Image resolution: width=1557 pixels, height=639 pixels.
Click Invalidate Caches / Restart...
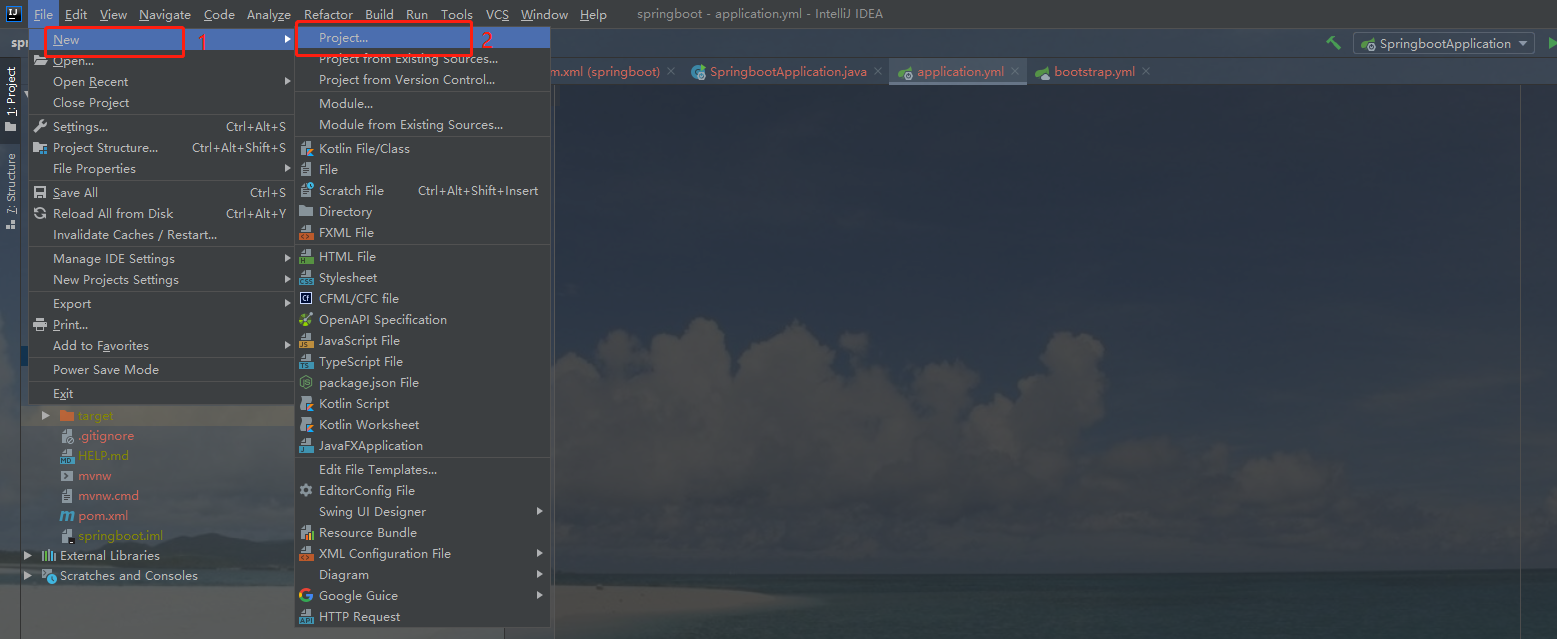tap(160, 235)
